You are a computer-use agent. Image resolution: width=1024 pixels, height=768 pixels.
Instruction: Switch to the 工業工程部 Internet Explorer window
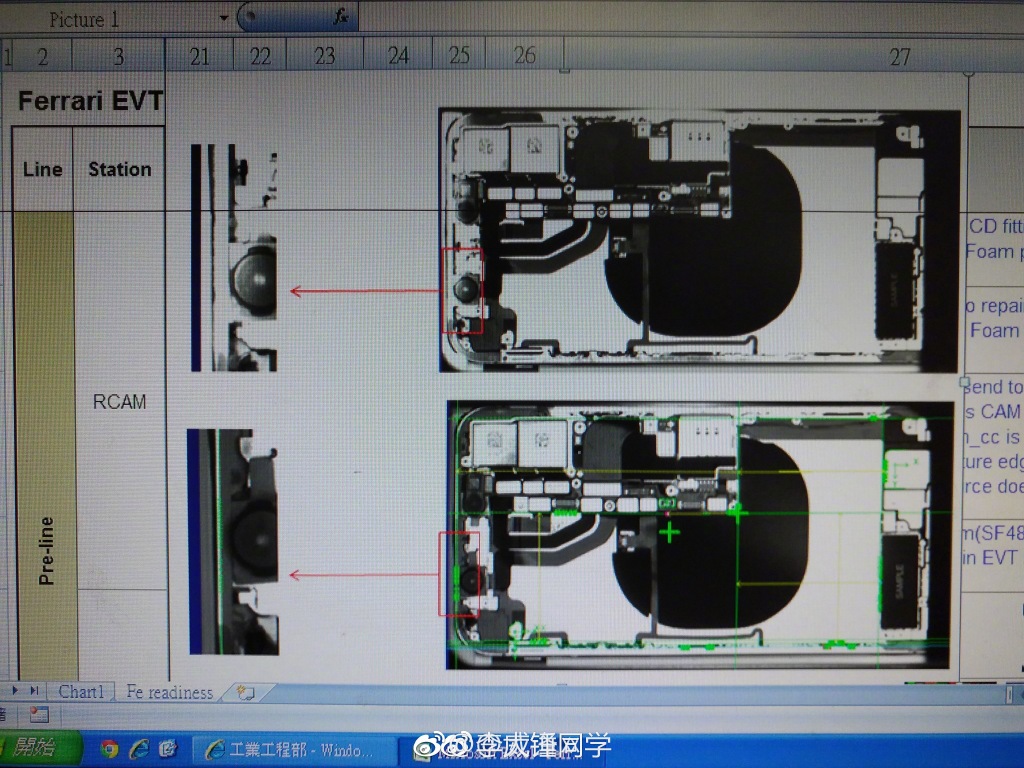[x=290, y=749]
